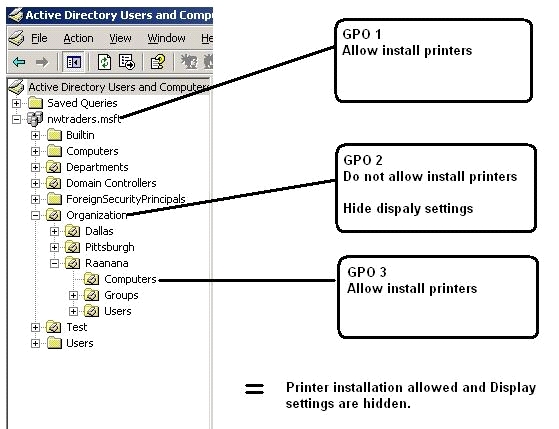Image resolution: width=559 pixels, height=429 pixels.
Task: Open the View menu
Action: 120,38
